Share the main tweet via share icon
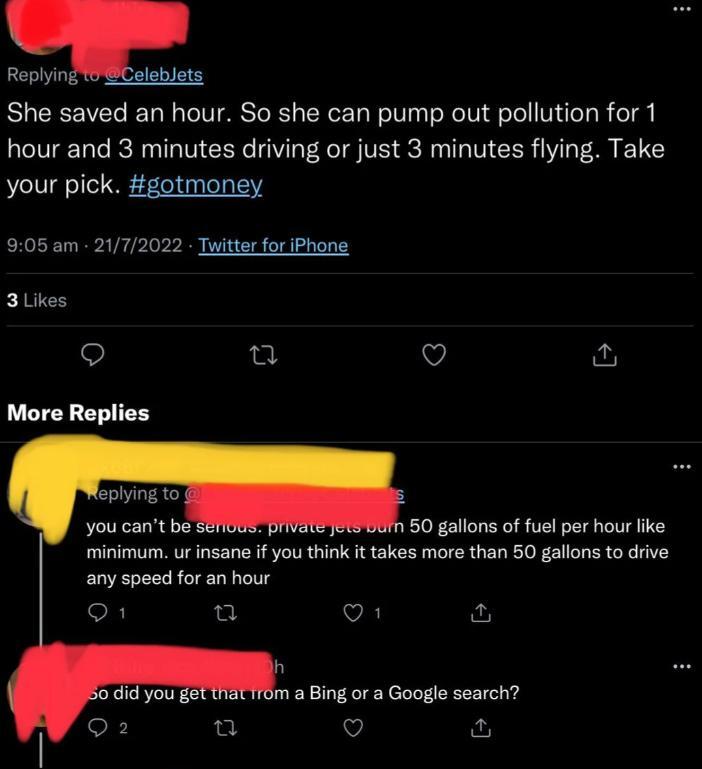 pos(603,354)
